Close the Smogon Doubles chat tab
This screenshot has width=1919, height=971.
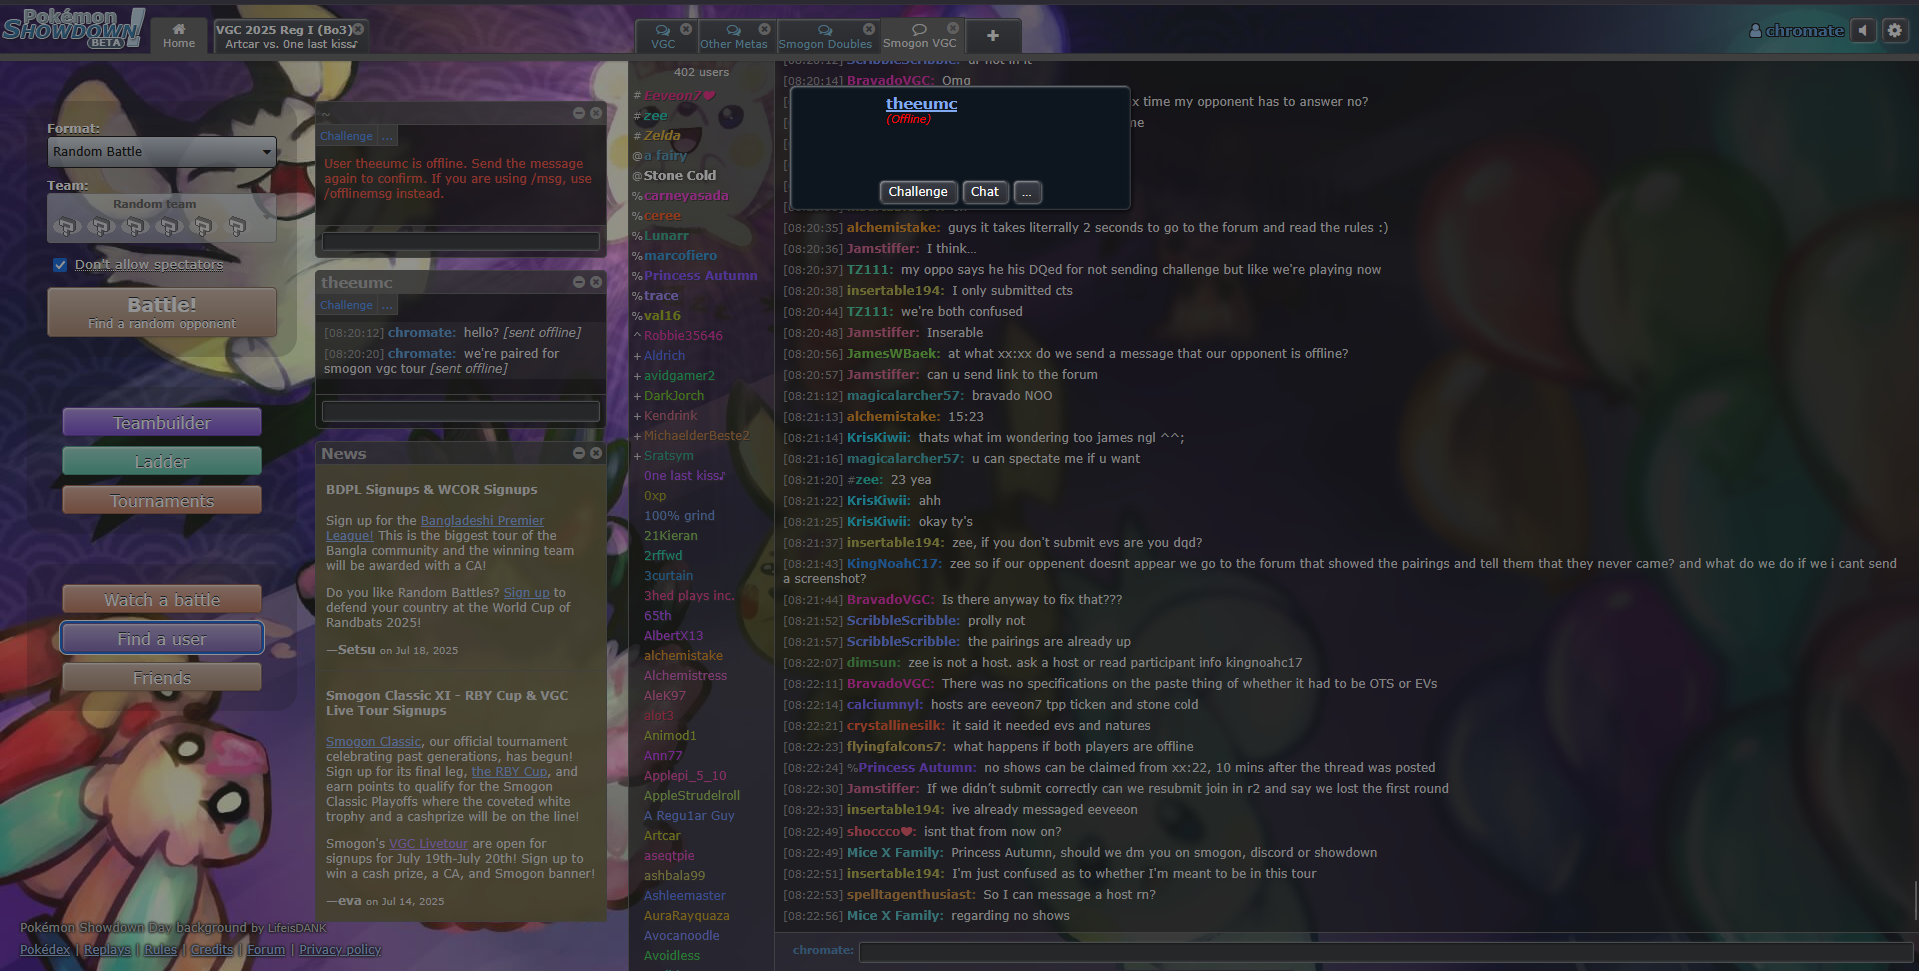tap(868, 29)
